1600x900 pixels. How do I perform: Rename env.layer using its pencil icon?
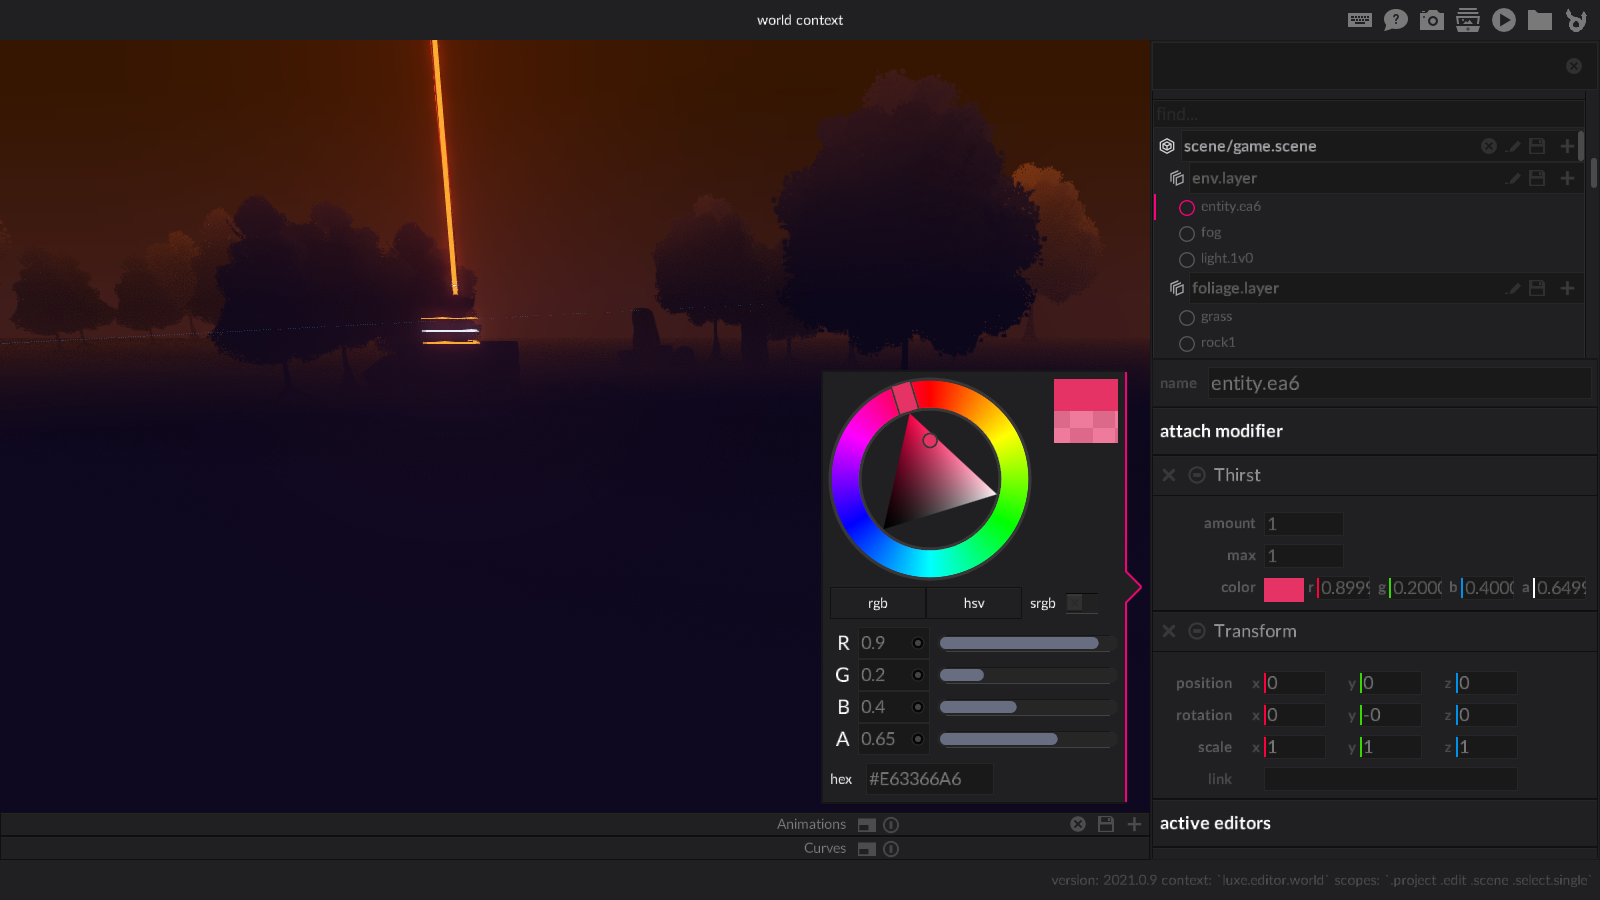1514,178
